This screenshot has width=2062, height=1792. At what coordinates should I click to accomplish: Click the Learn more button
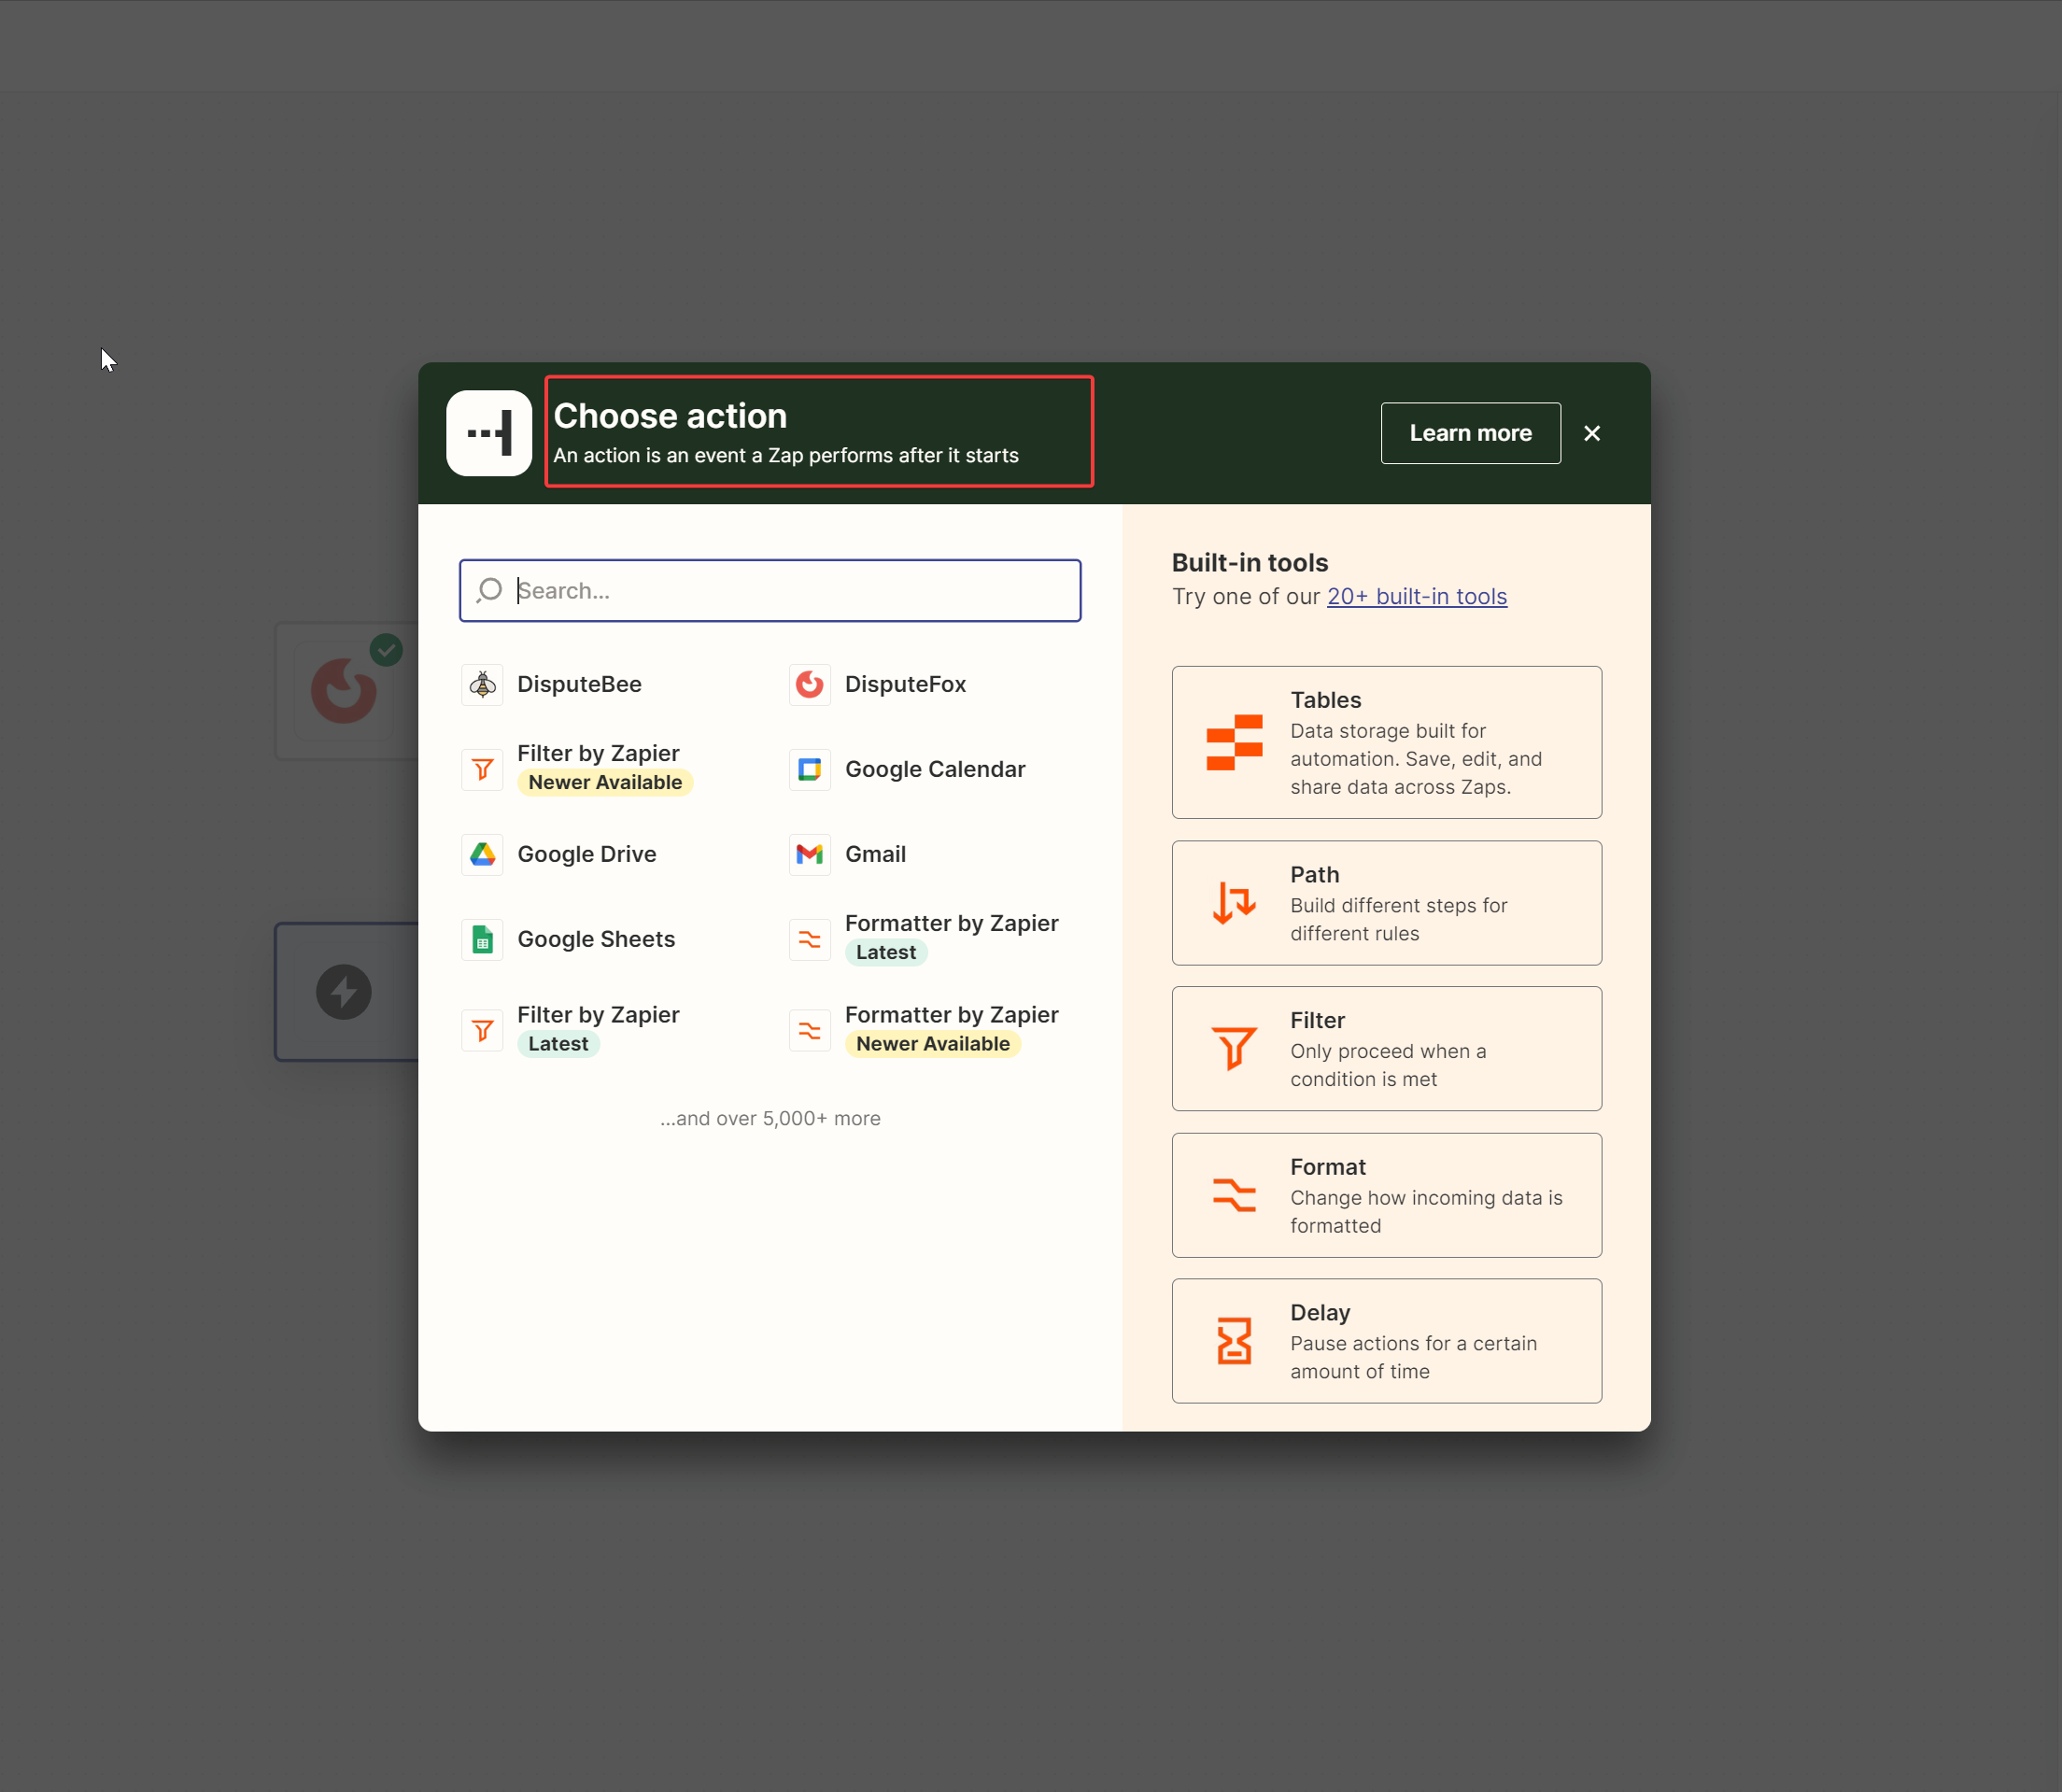pyautogui.click(x=1469, y=432)
